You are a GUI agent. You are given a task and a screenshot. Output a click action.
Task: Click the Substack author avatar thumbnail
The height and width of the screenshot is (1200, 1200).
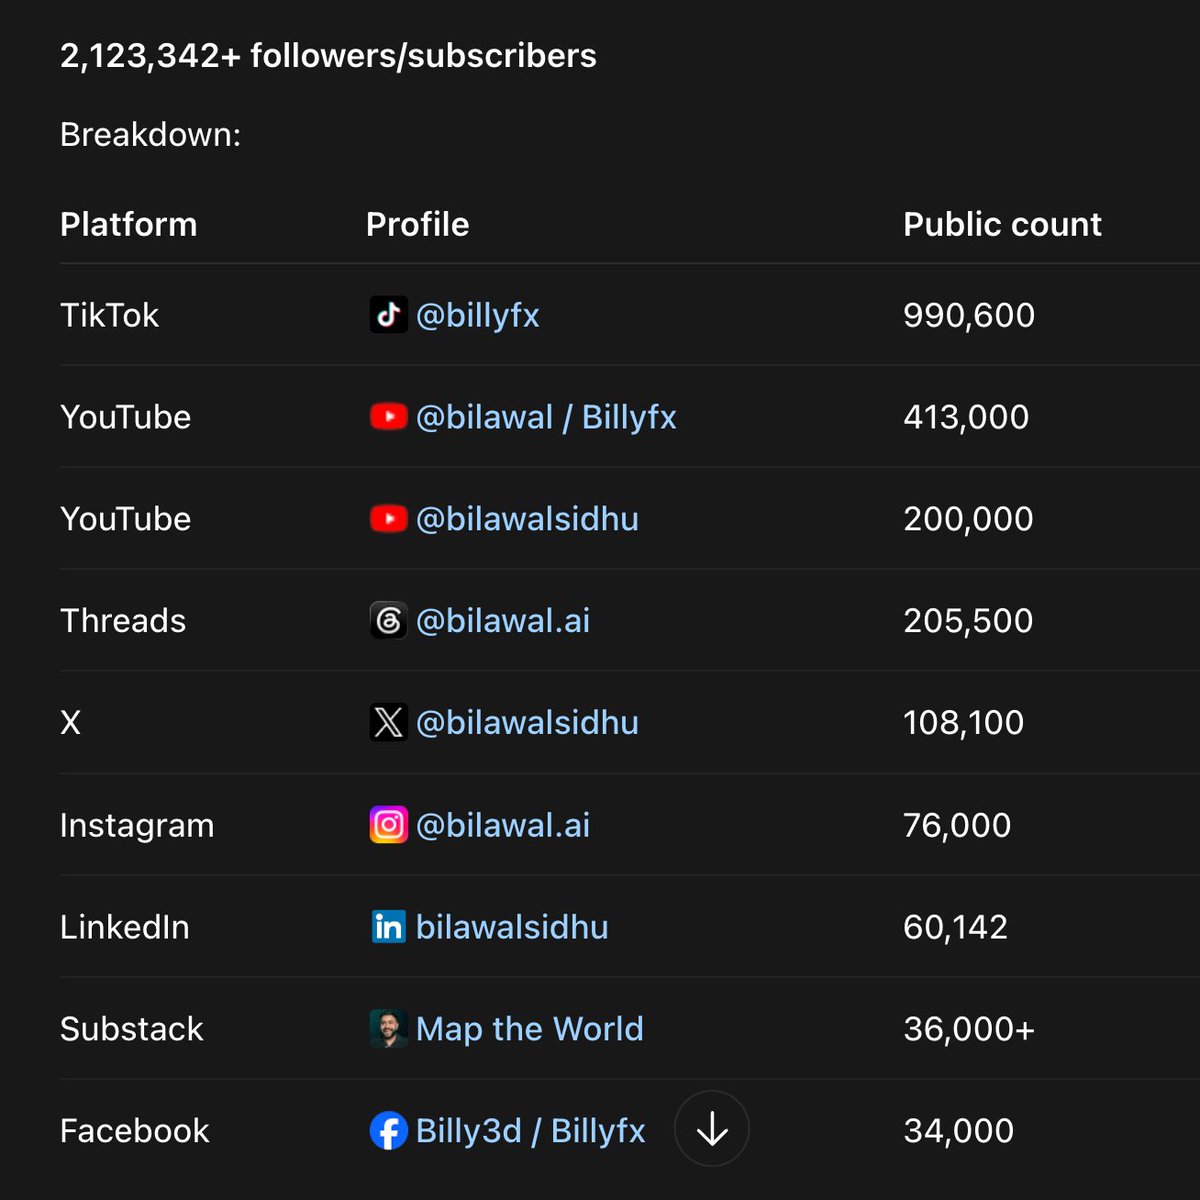(388, 1029)
